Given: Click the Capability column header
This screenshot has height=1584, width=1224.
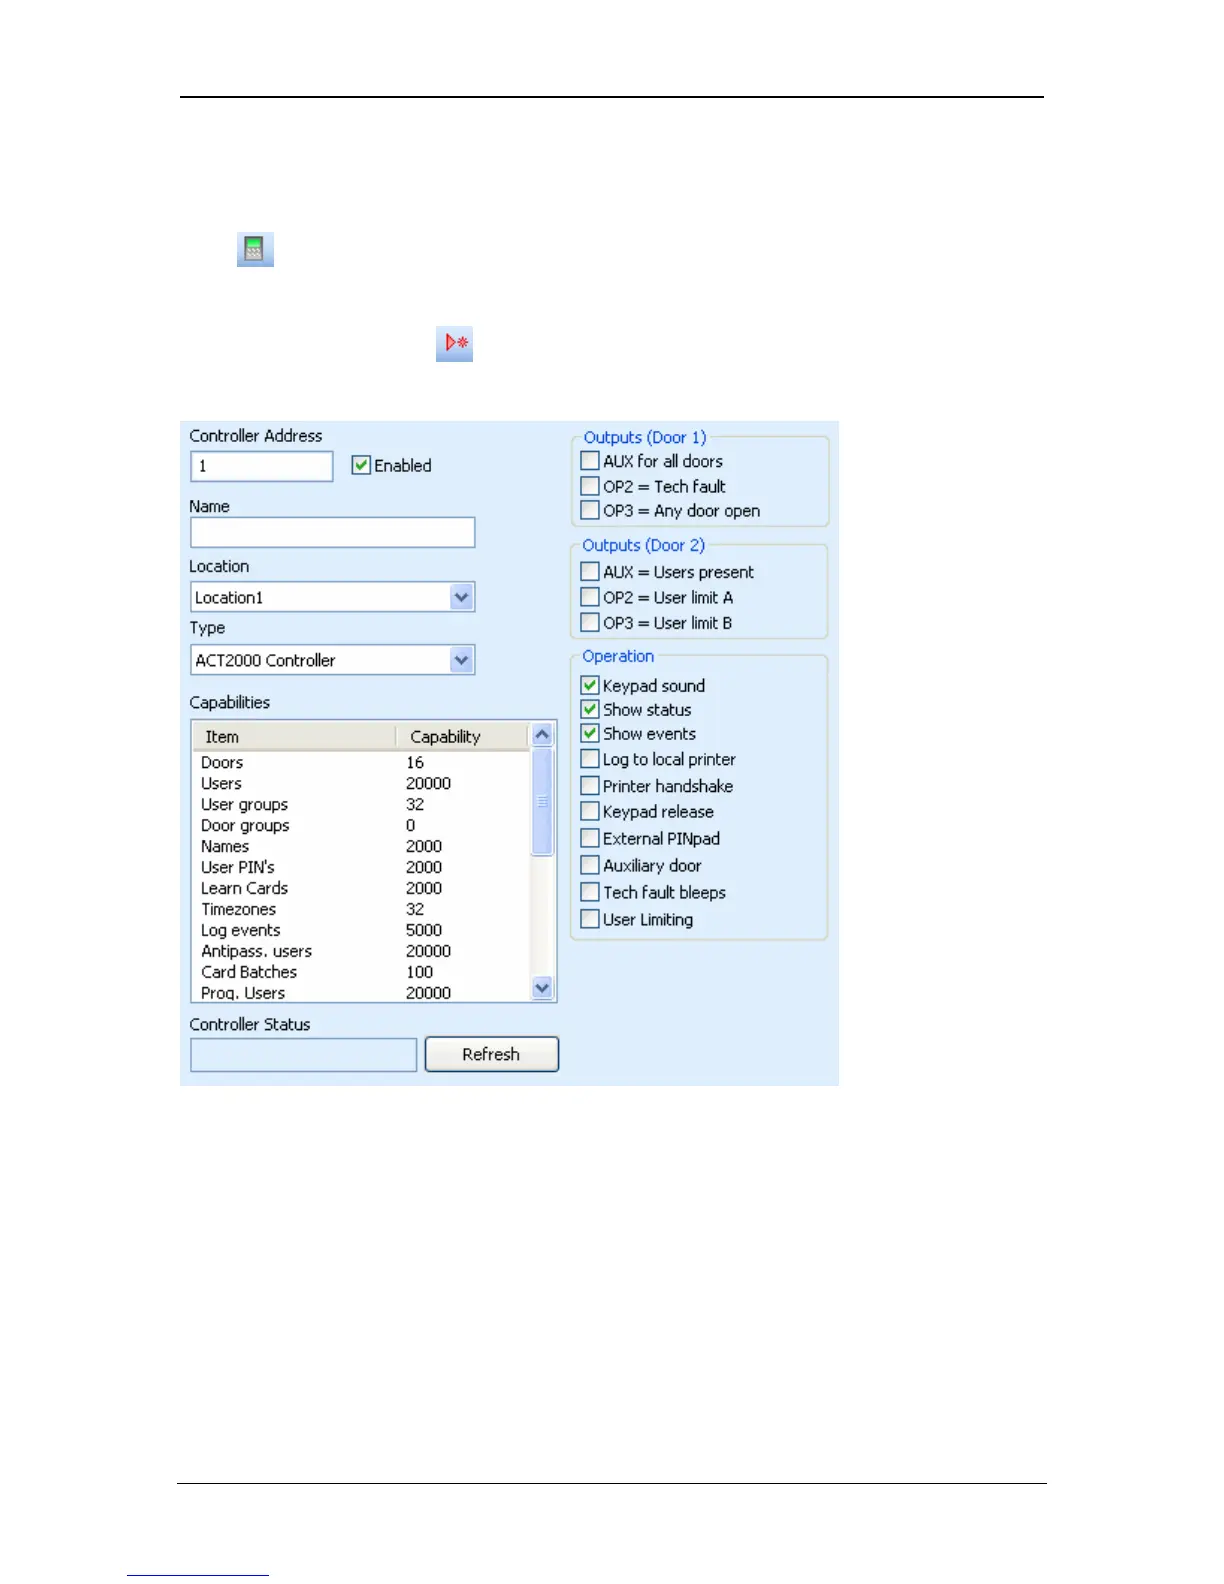Looking at the screenshot, I should (x=462, y=737).
